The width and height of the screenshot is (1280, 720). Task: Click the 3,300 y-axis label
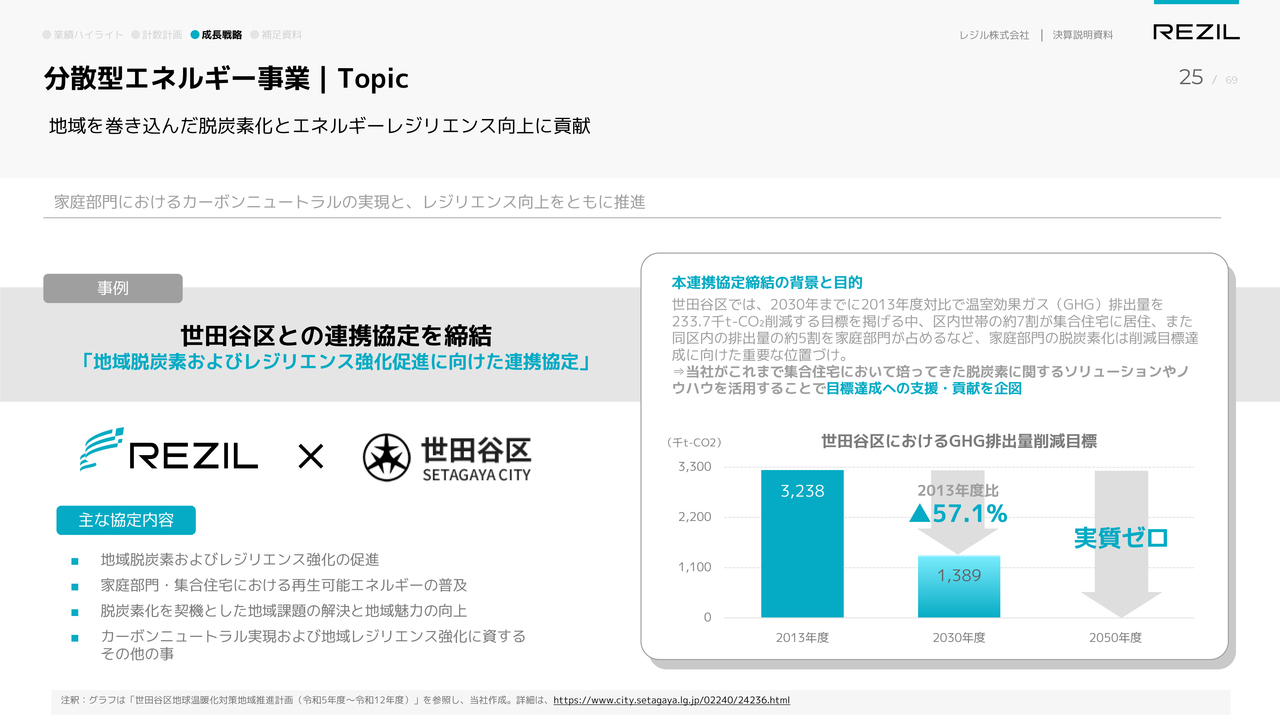click(x=695, y=467)
